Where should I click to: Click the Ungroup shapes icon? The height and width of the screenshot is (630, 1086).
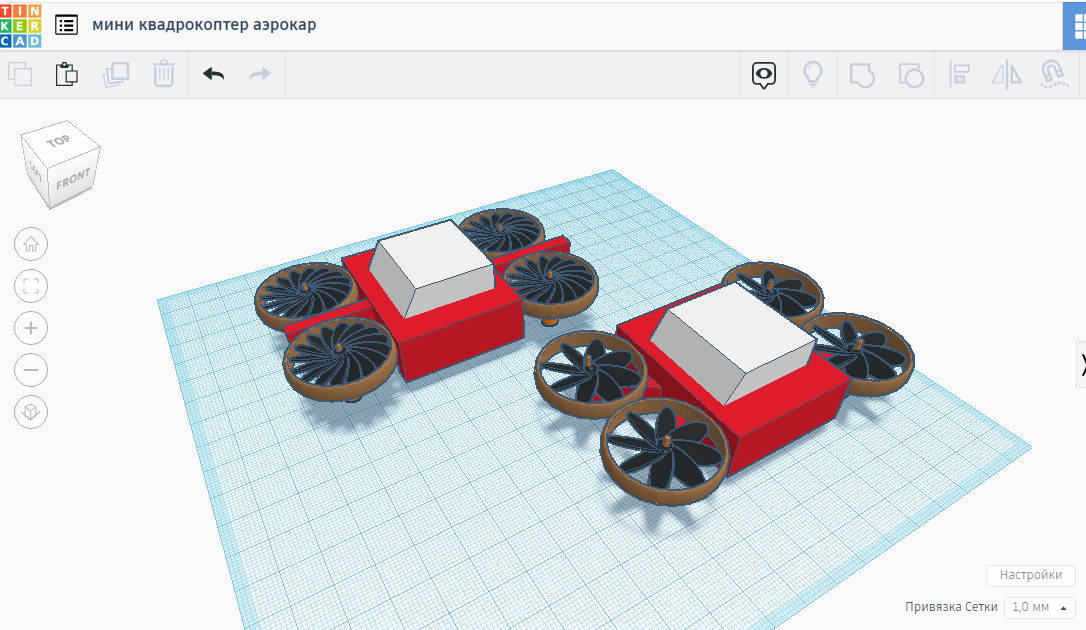coord(911,75)
